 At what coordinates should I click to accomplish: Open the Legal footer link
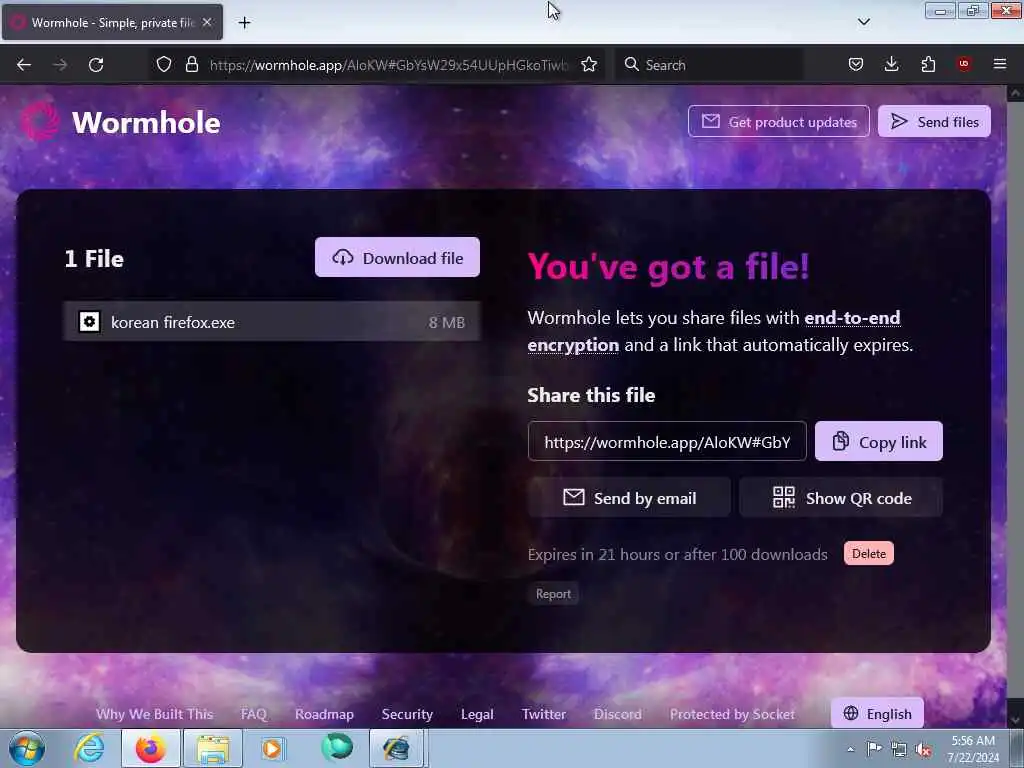click(477, 714)
